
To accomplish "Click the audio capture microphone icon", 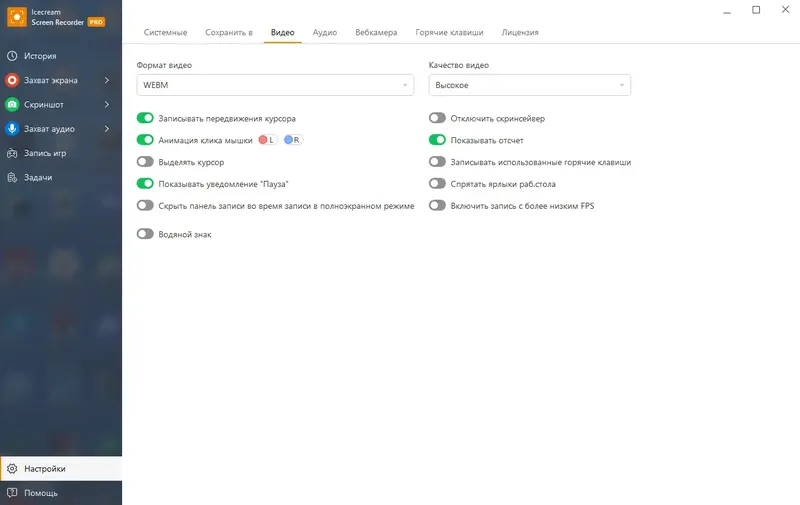I will click(12, 128).
